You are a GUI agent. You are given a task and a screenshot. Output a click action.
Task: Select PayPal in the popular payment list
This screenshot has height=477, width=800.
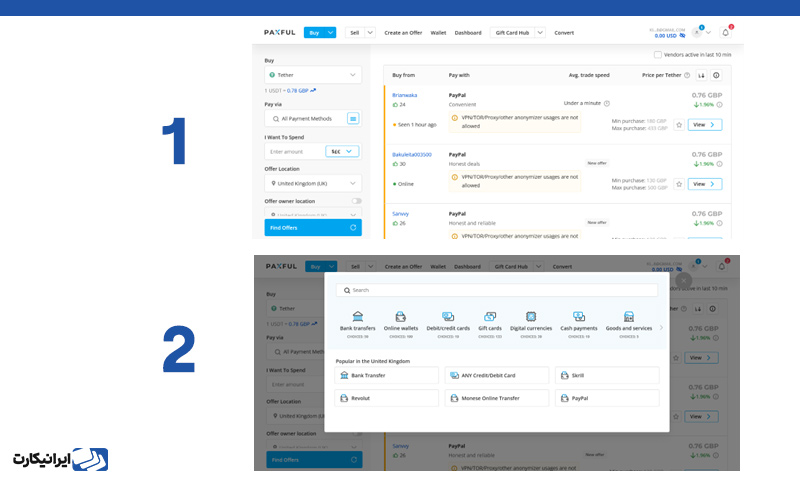[607, 398]
